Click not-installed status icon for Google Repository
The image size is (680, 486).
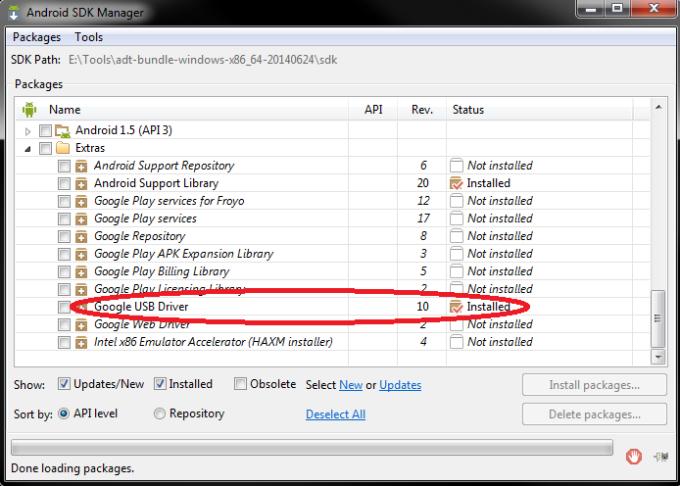pyautogui.click(x=456, y=236)
